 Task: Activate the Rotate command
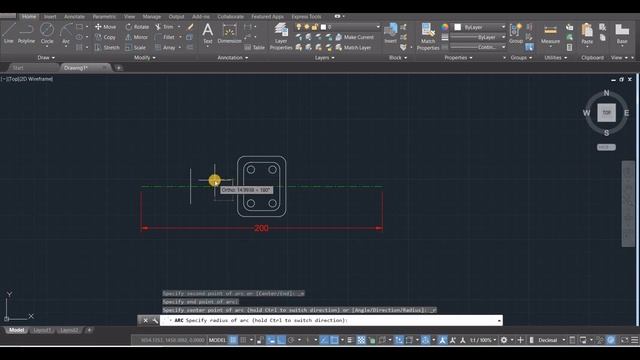pyautogui.click(x=137, y=27)
